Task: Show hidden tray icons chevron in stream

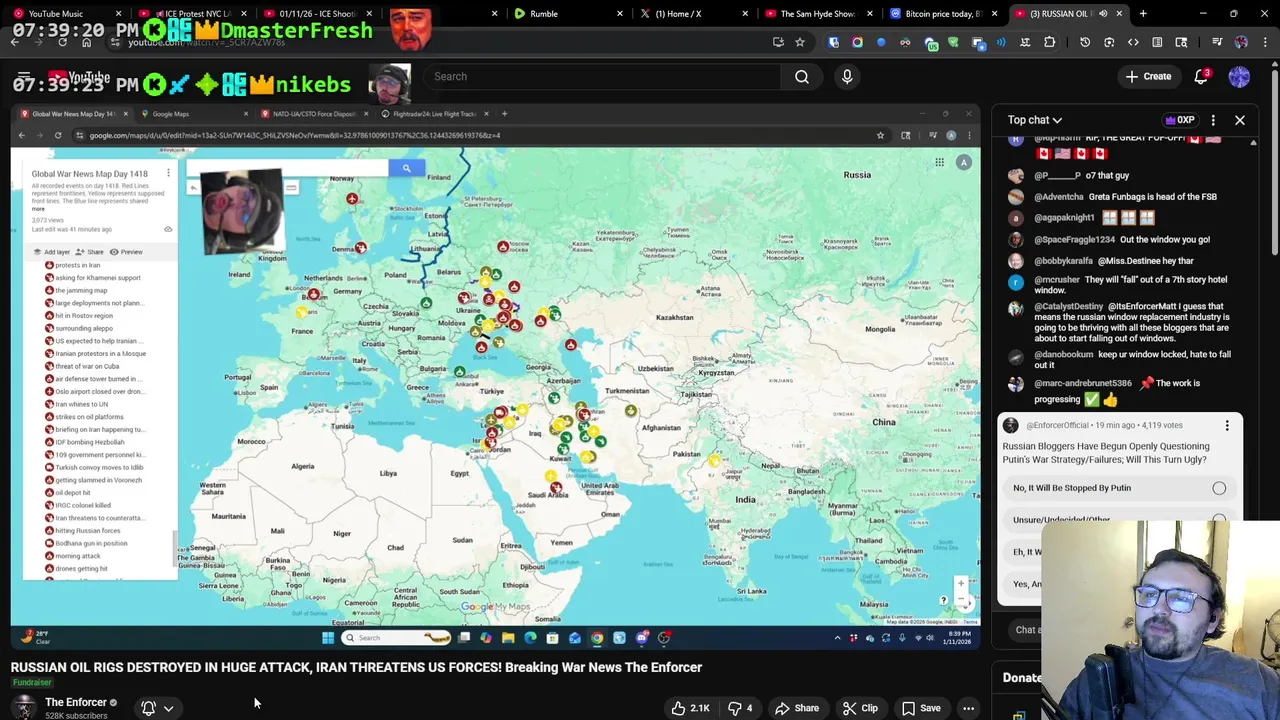Action: [837, 638]
